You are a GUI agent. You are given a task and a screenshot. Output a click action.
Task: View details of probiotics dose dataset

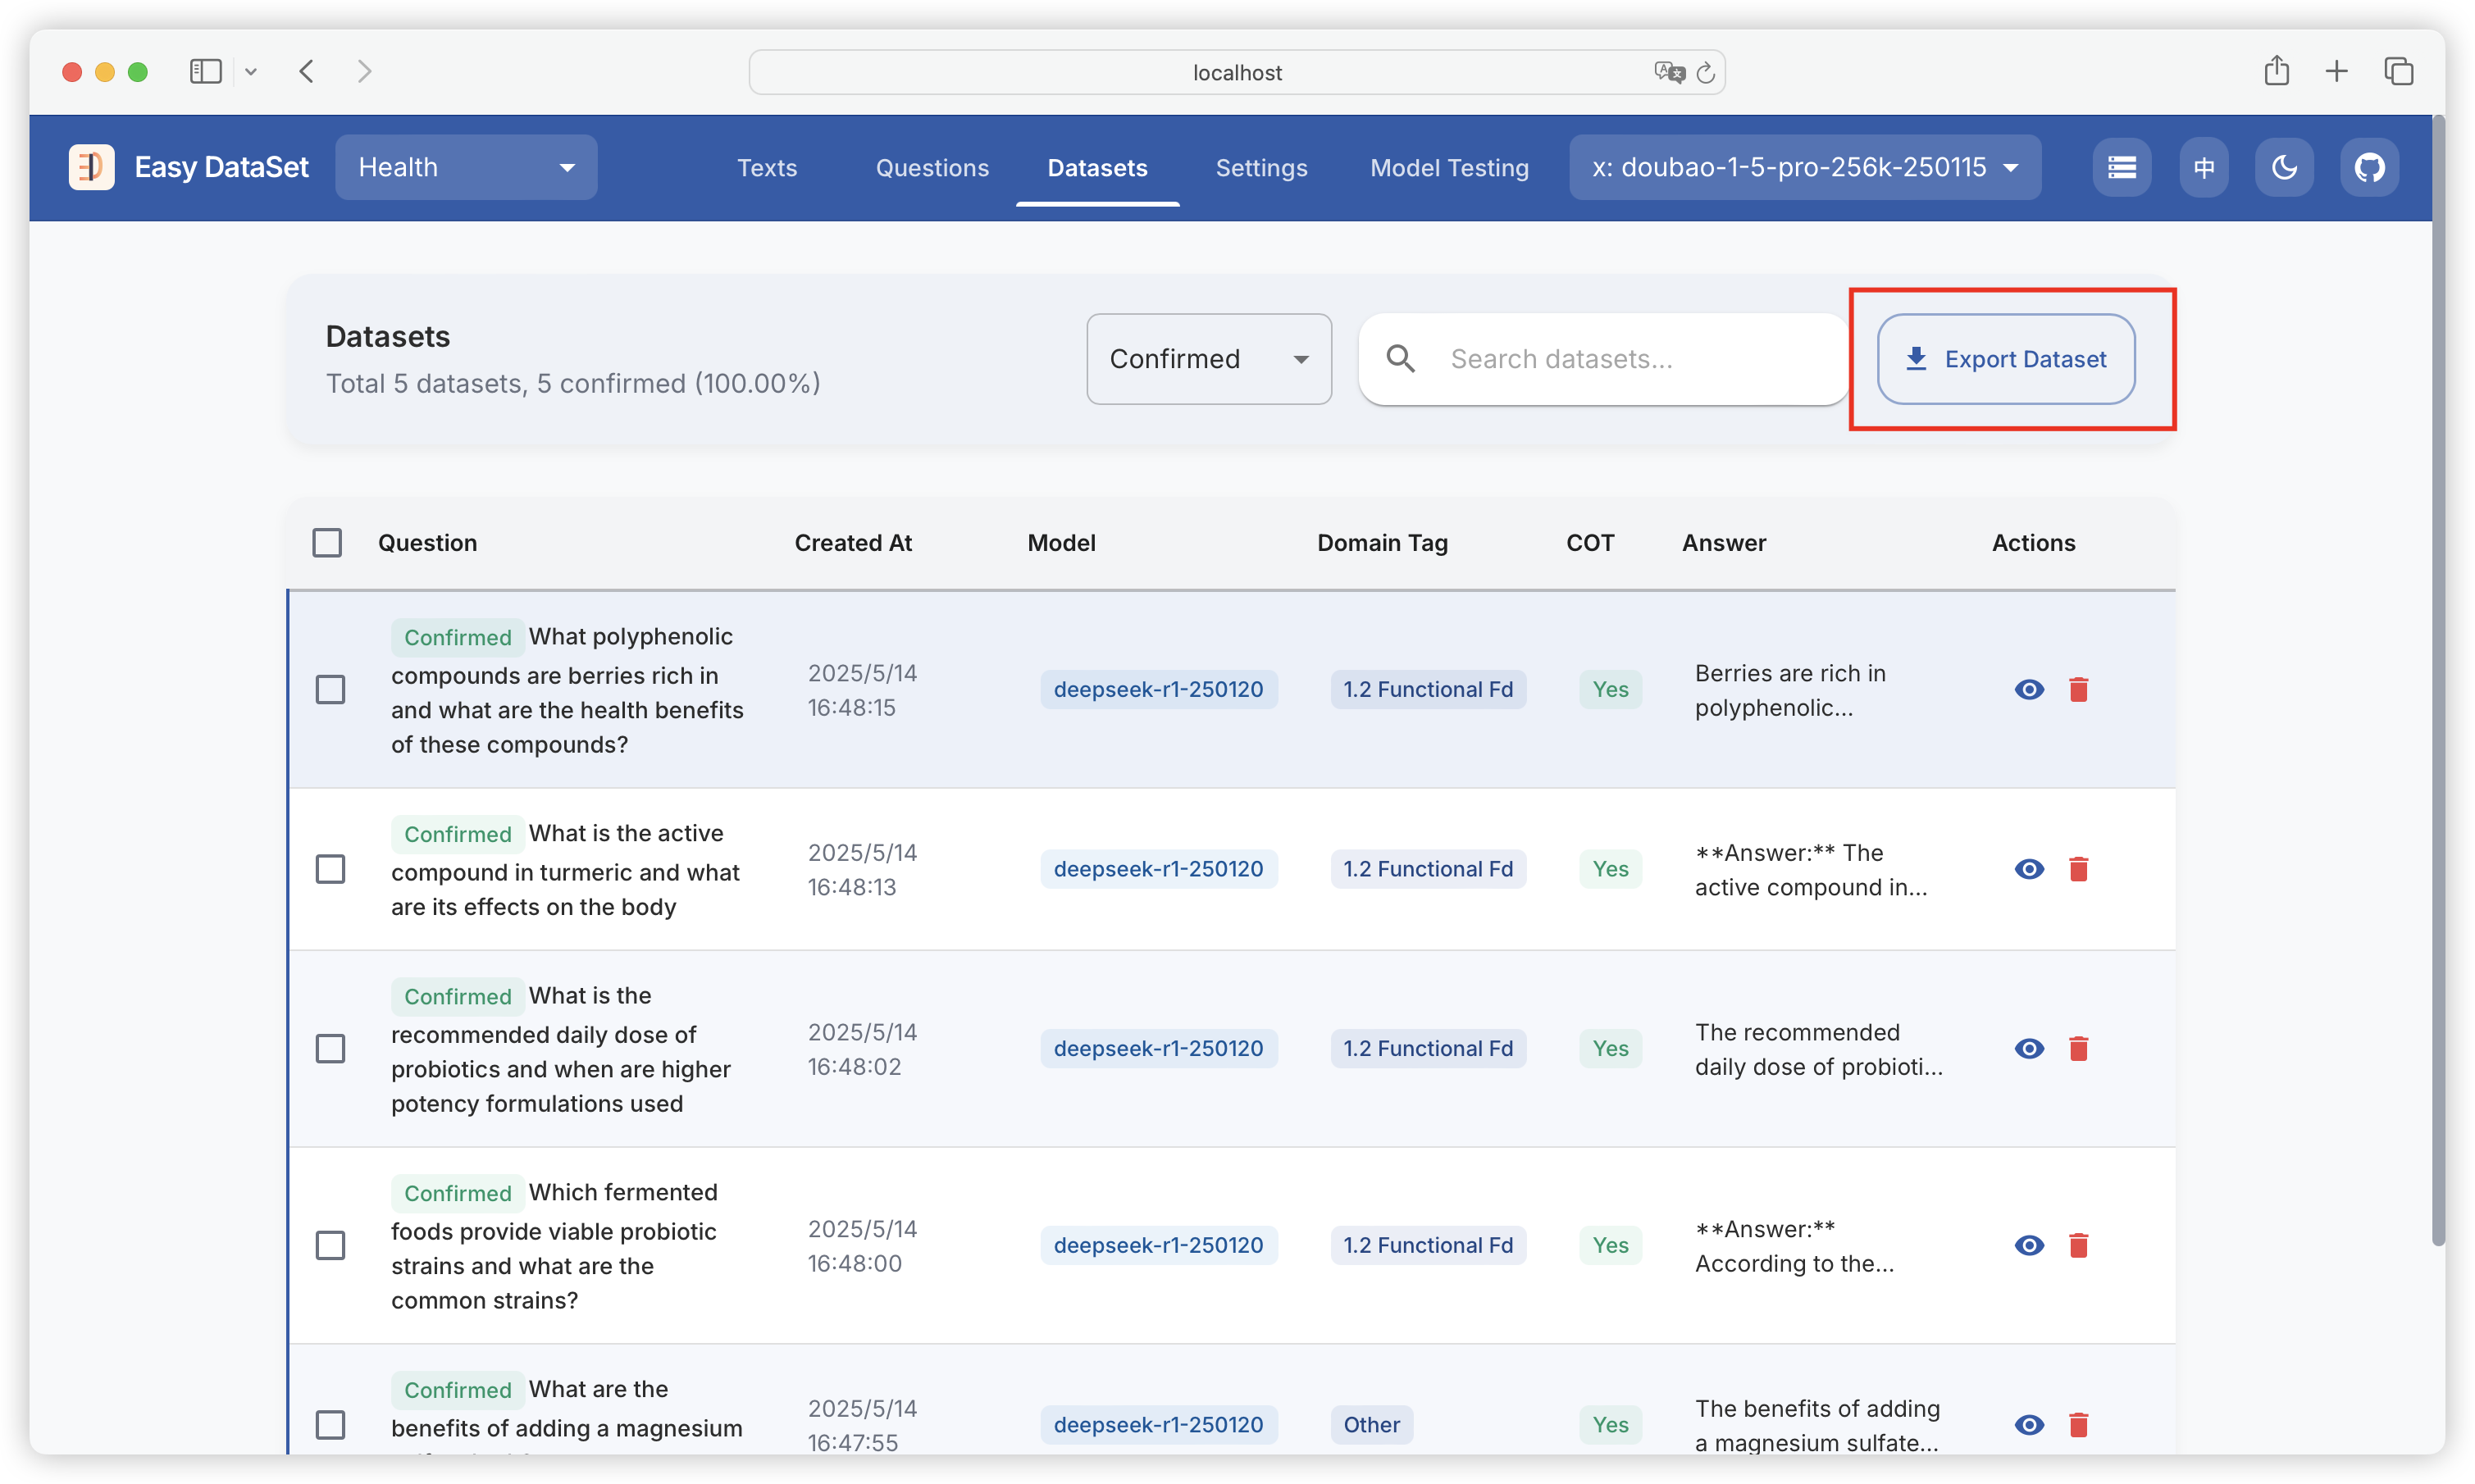point(2028,1048)
